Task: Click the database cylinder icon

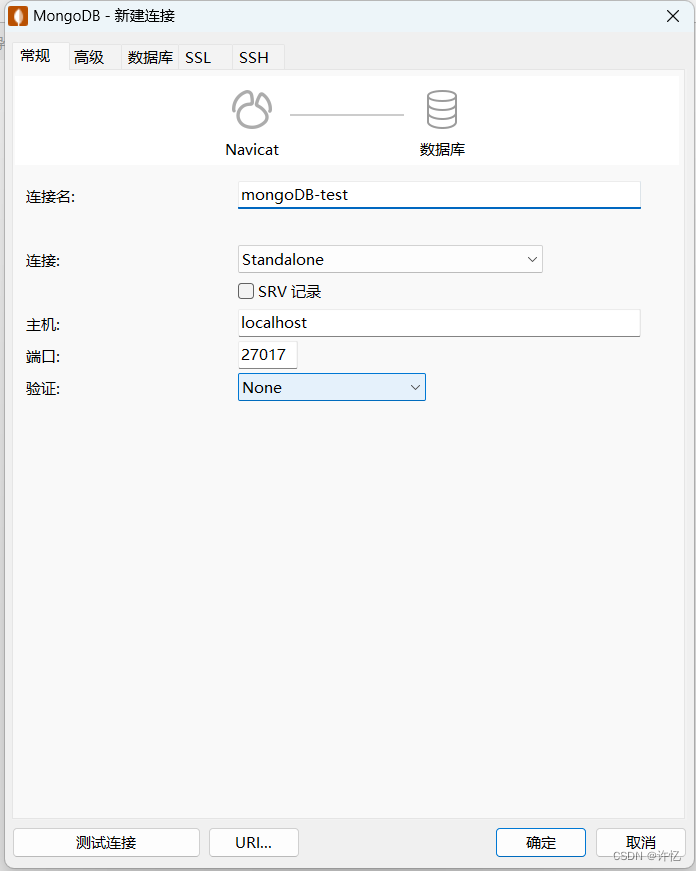Action: point(442,109)
